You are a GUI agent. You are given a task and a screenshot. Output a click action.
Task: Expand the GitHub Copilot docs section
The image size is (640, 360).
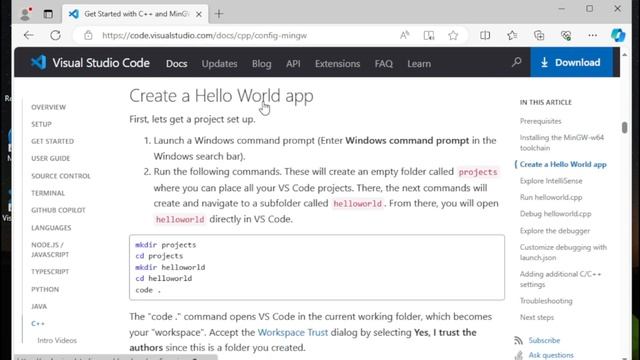(x=58, y=210)
